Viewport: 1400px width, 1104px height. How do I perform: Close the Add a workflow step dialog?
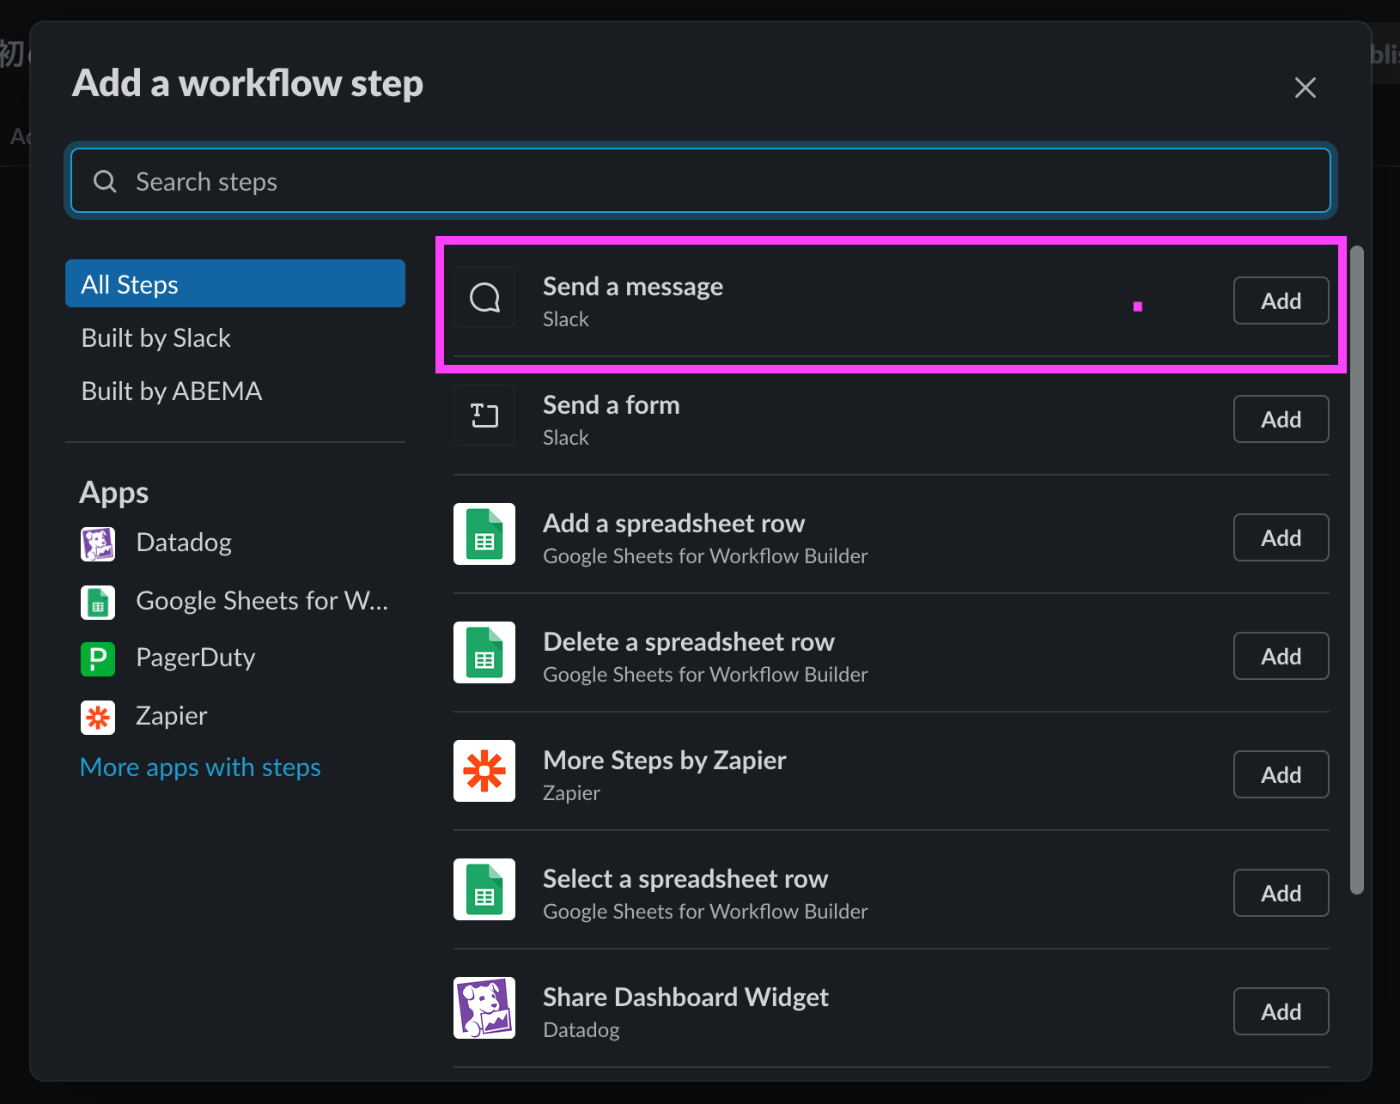click(1305, 88)
